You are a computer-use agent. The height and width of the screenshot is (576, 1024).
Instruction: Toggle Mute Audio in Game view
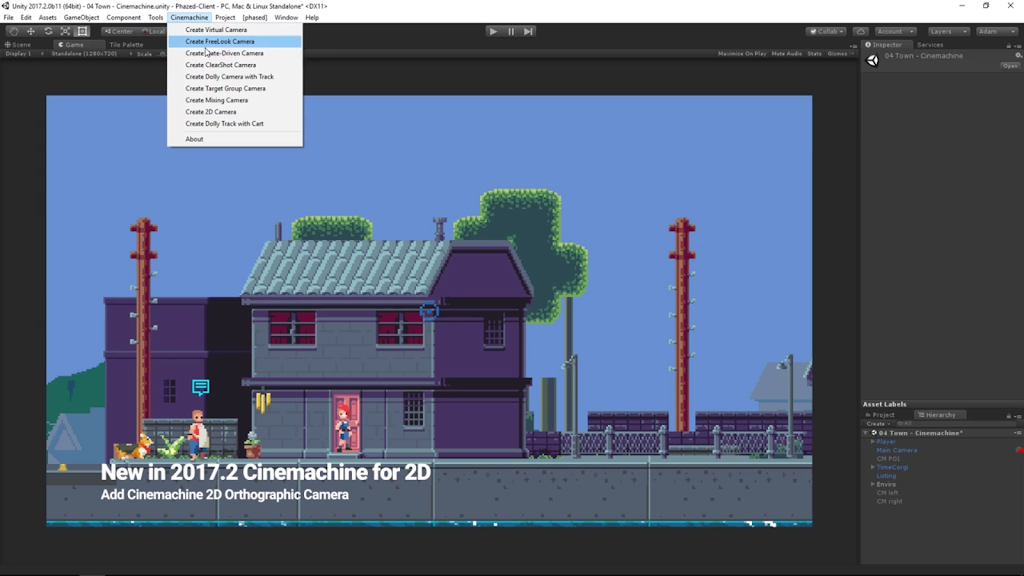[x=786, y=54]
